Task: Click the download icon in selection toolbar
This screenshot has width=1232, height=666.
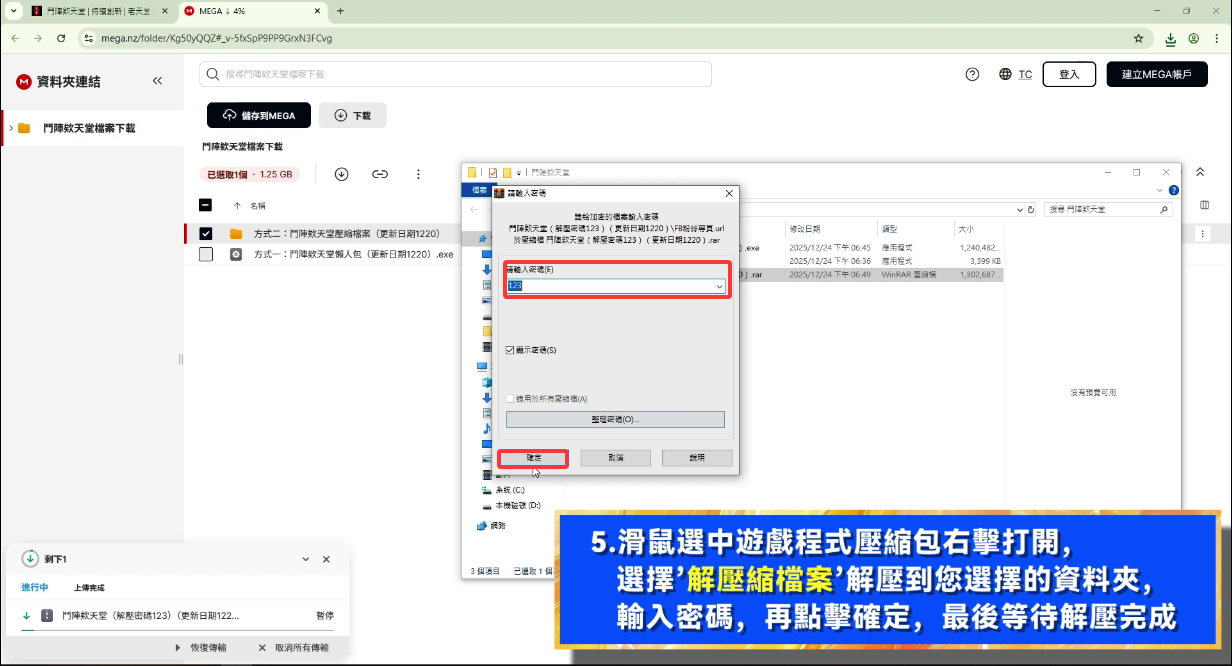Action: 341,174
